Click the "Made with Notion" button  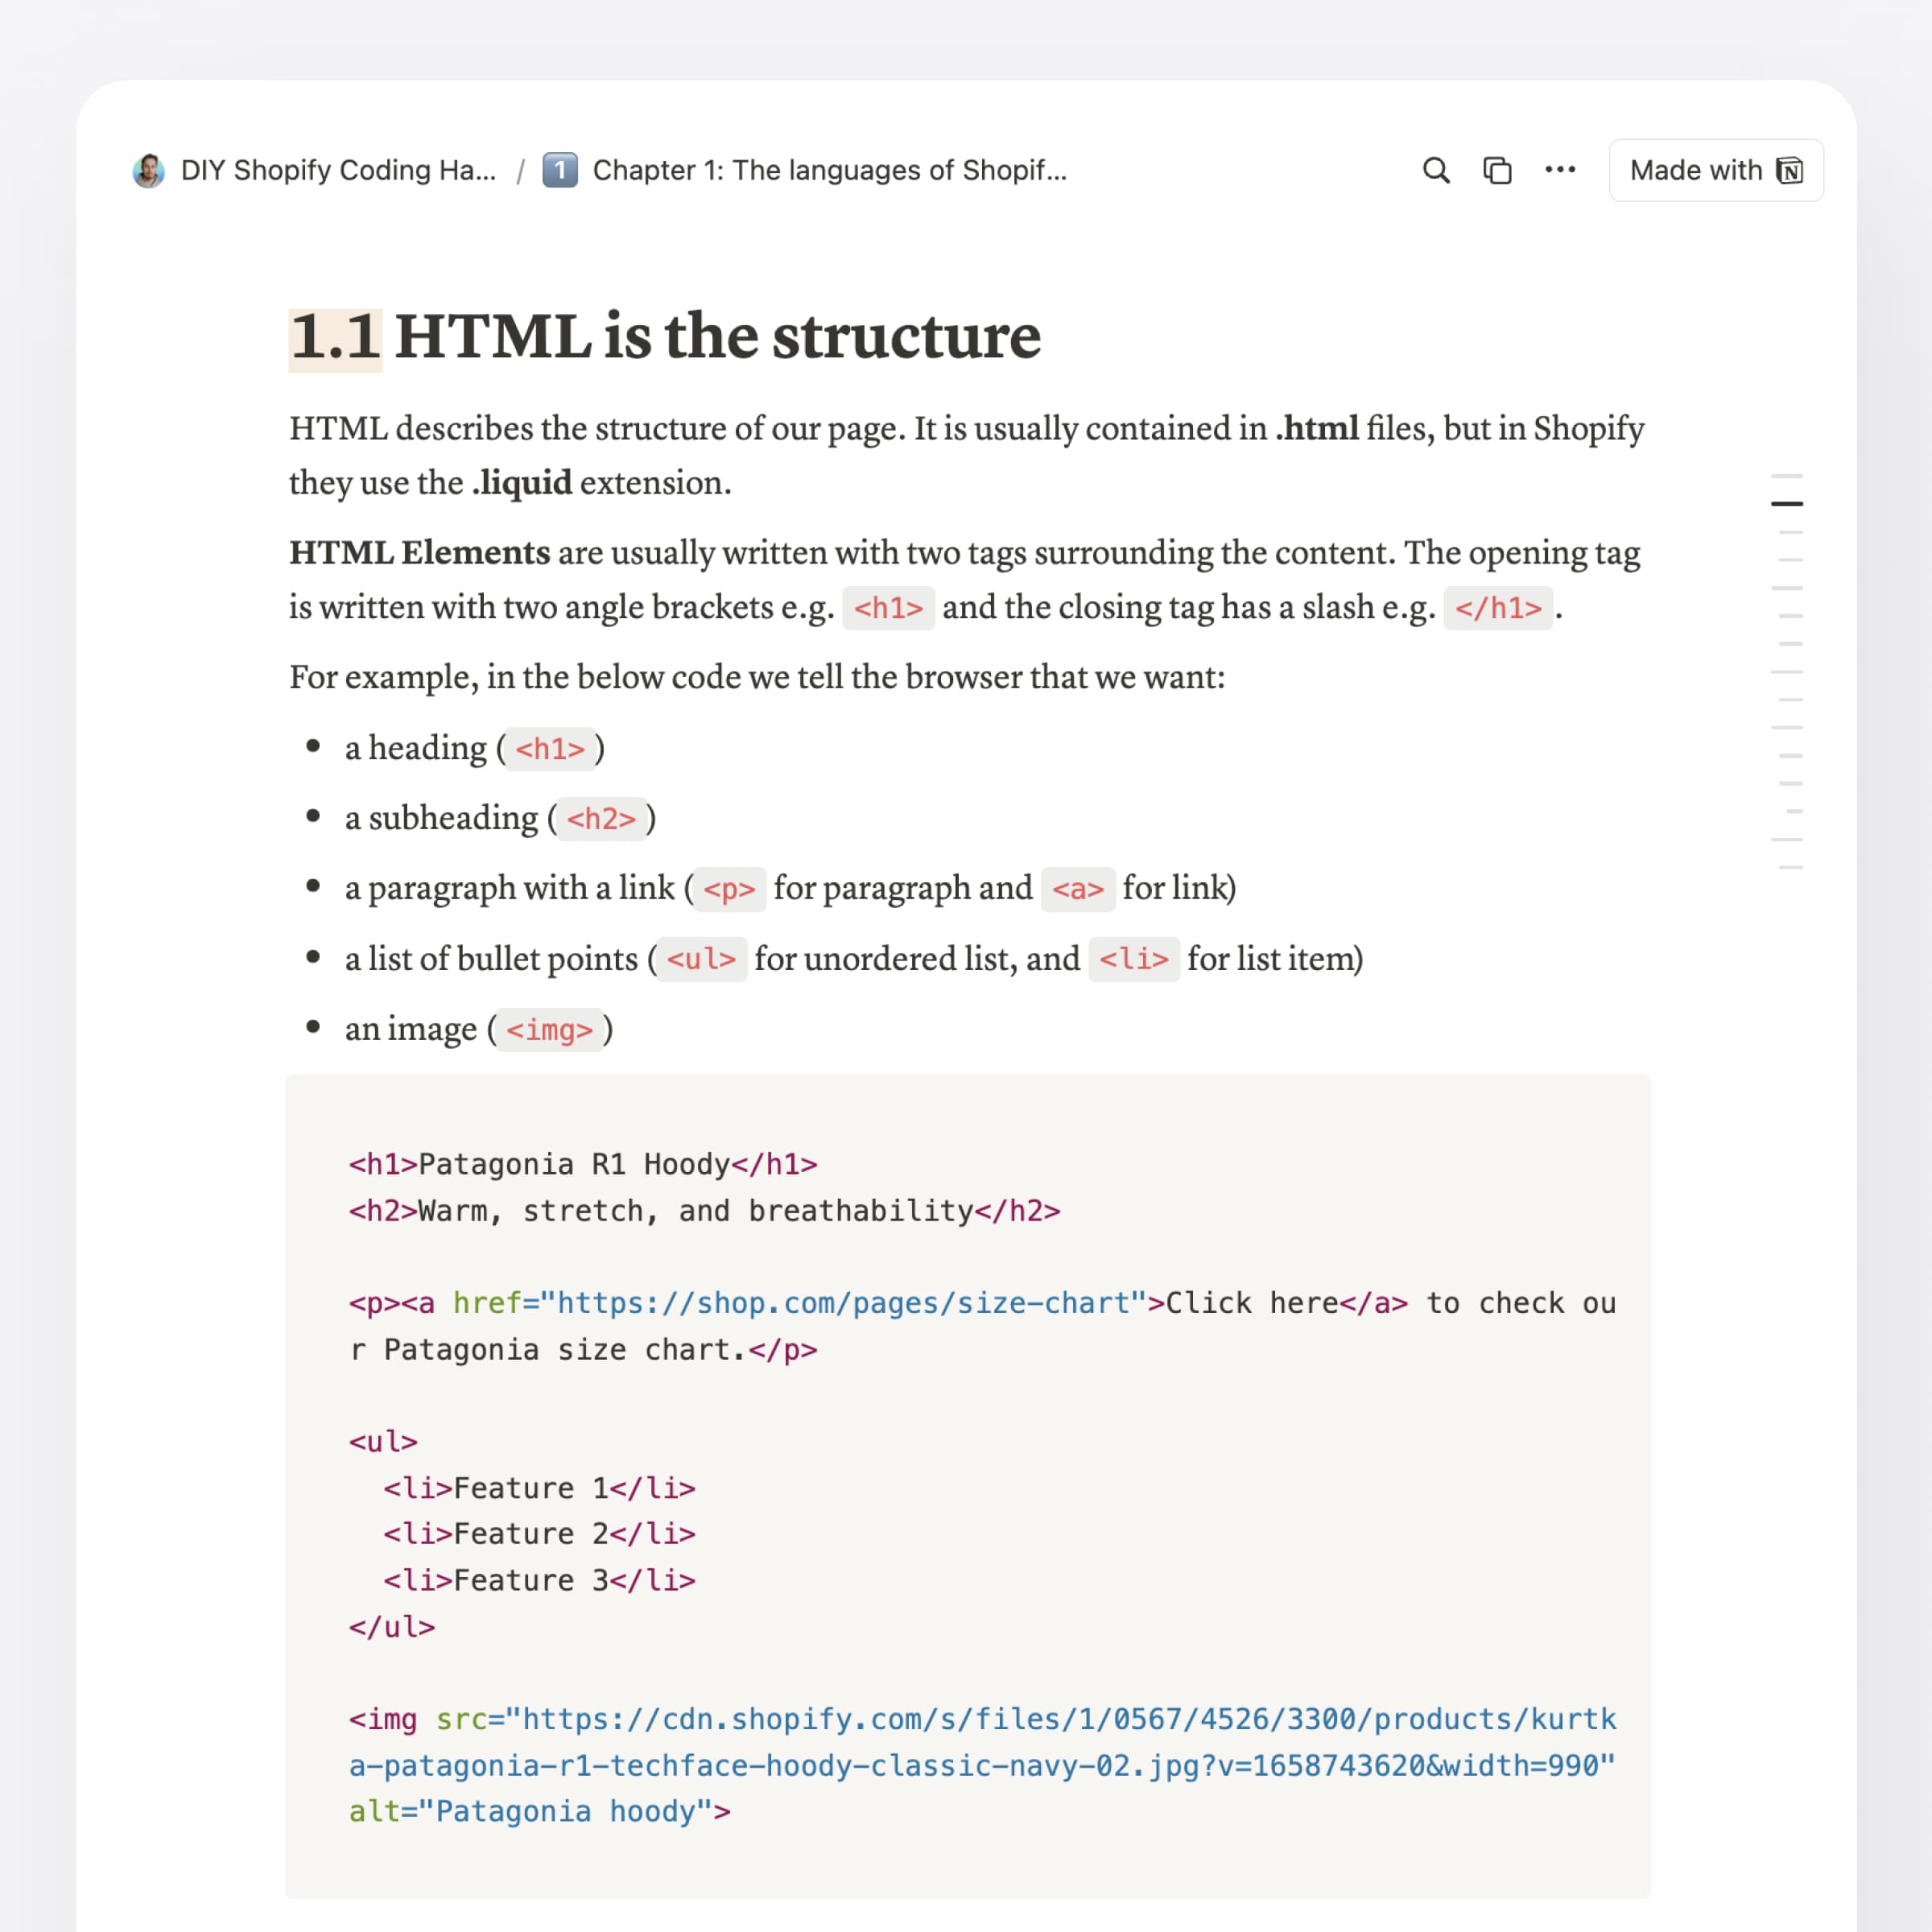pos(1716,170)
